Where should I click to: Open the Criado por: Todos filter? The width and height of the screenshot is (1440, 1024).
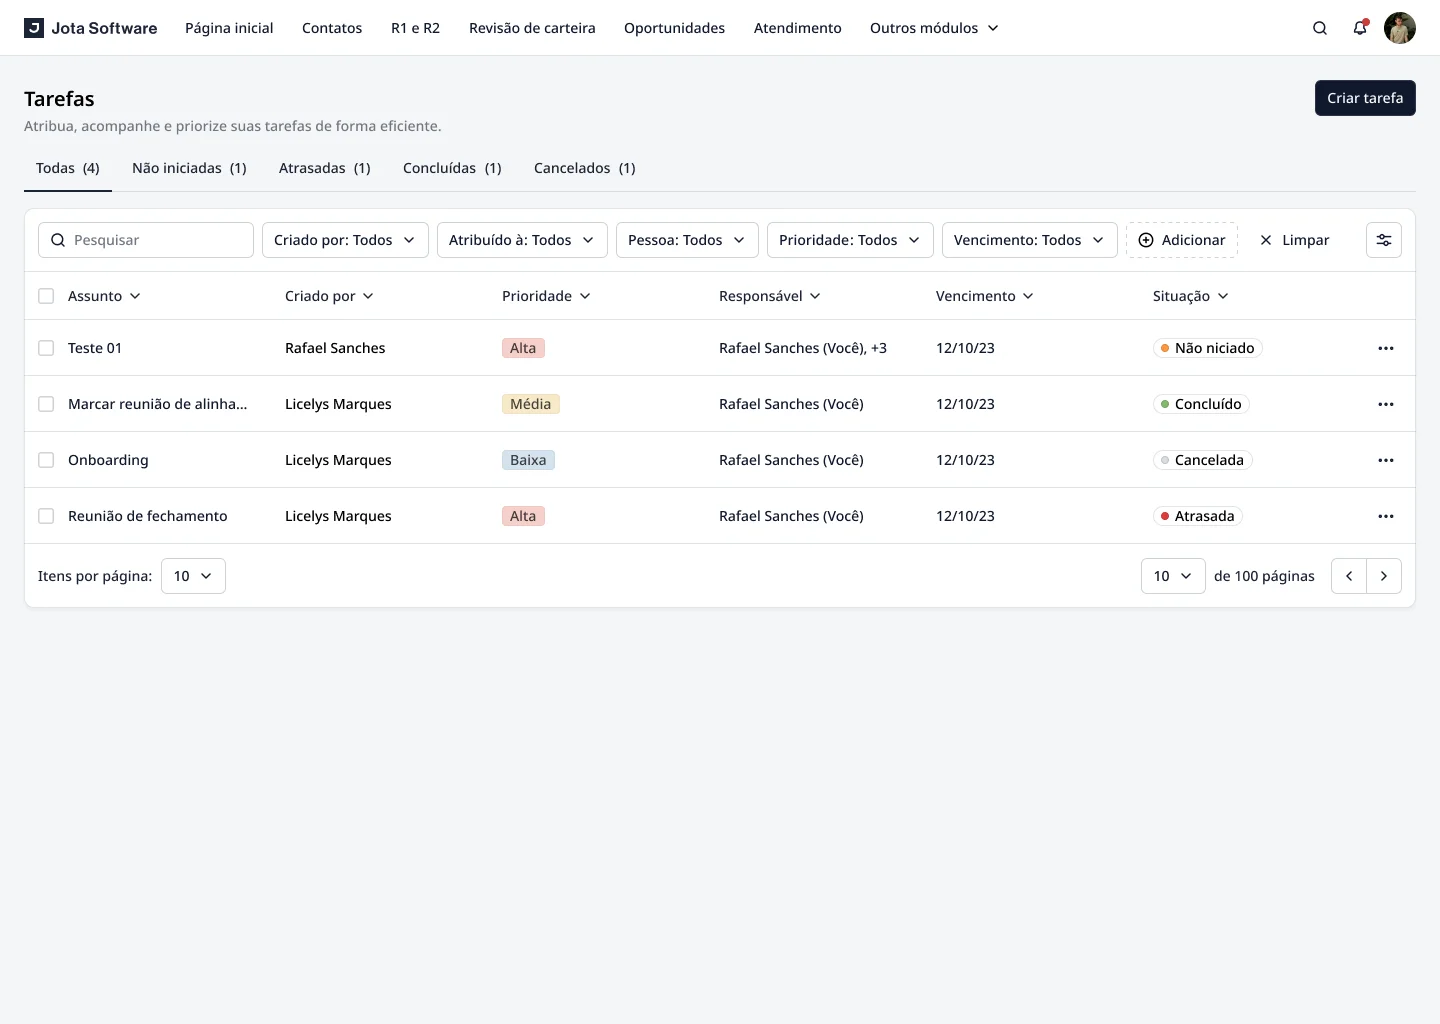(345, 240)
